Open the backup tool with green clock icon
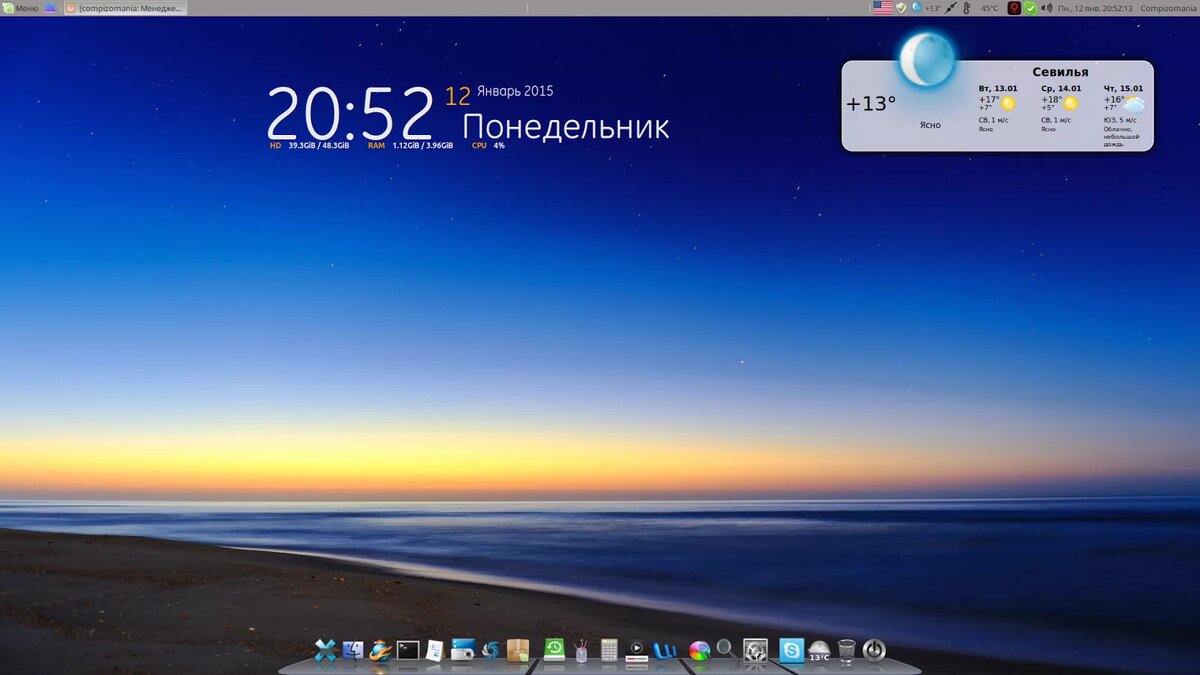The width and height of the screenshot is (1200, 675). 554,650
